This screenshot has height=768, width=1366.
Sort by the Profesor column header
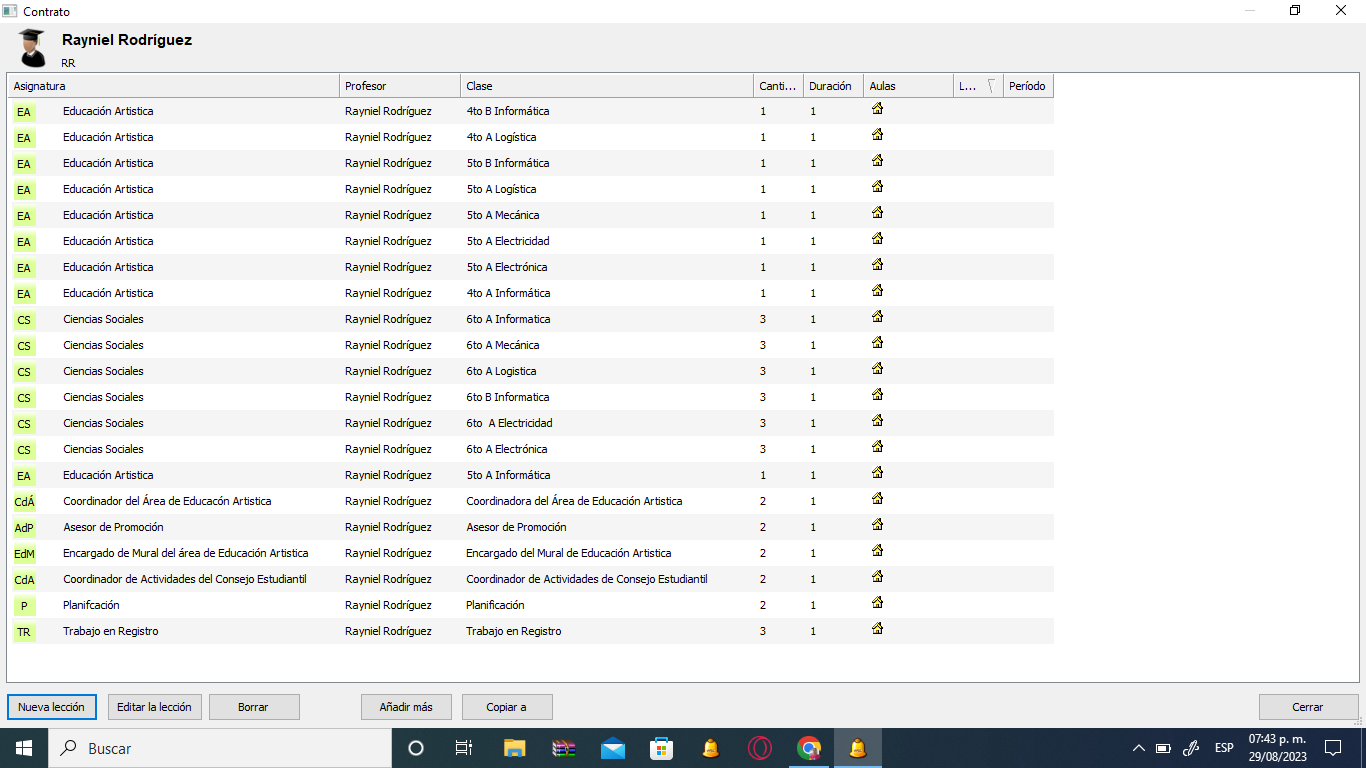399,86
